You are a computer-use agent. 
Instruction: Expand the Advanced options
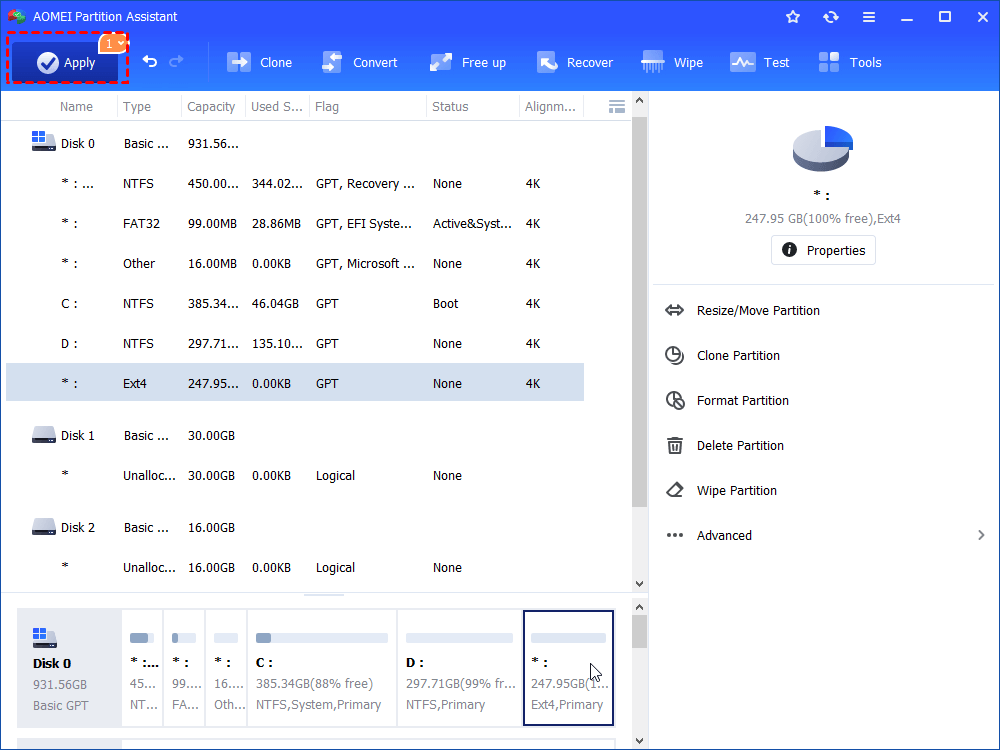coord(825,536)
